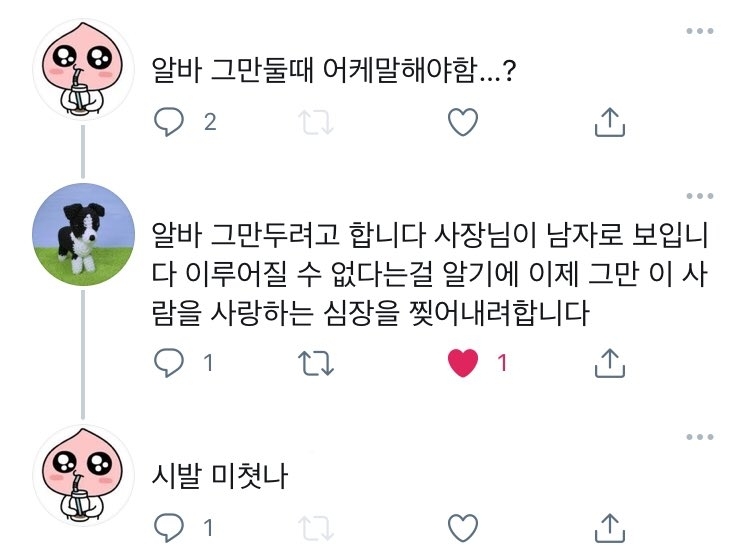Open more options for last tweet
Viewport: 750px width, 553px height.
click(700, 437)
